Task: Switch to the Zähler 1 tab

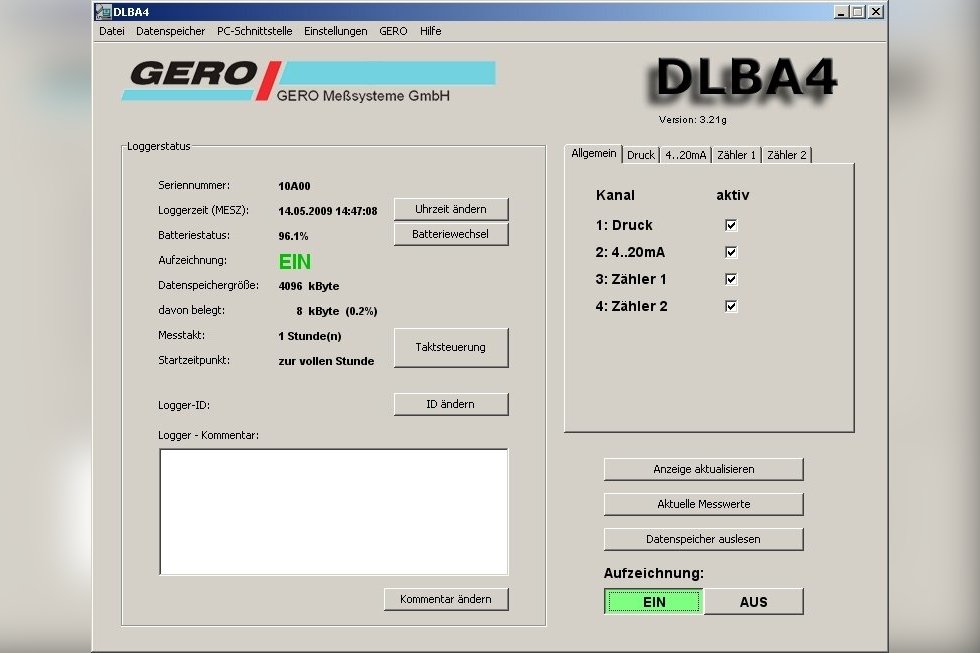Action: coord(736,155)
